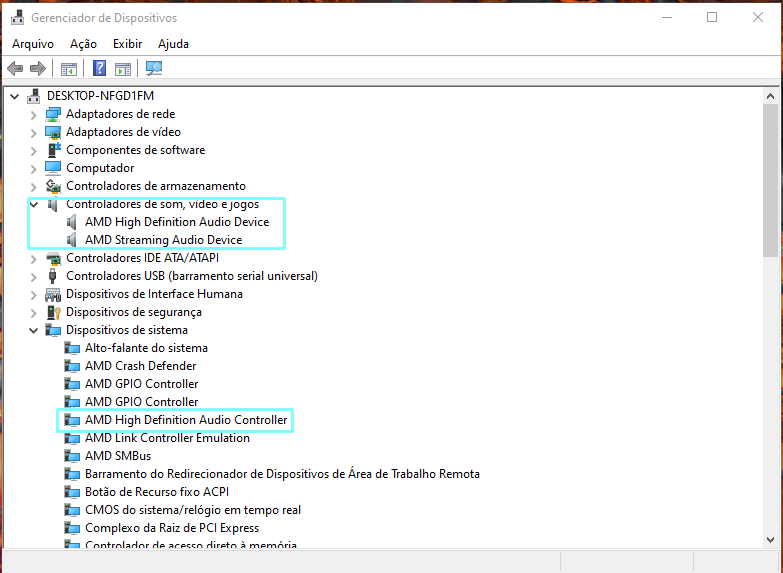Open the Arquivo menu
Screen dimensions: 783x573
point(33,44)
